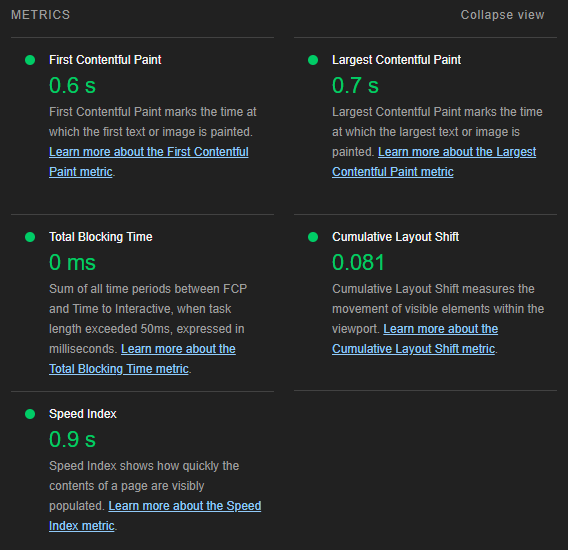
Task: Click the green dot beside First Contentful Paint
Action: pos(30,60)
